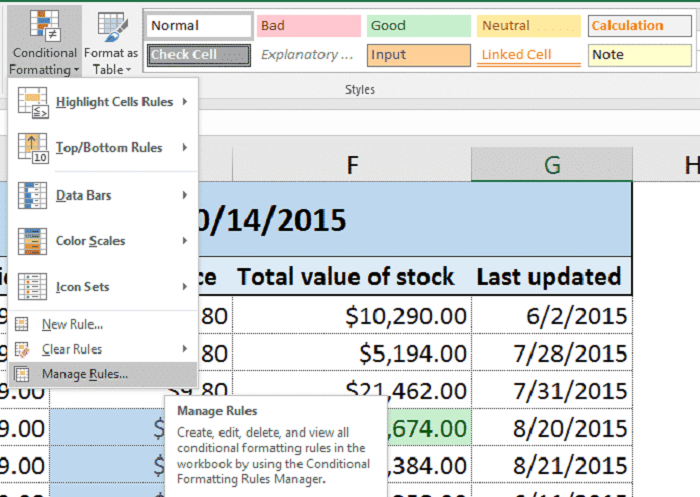Select column G header
The width and height of the screenshot is (700, 497).
pyautogui.click(x=552, y=165)
